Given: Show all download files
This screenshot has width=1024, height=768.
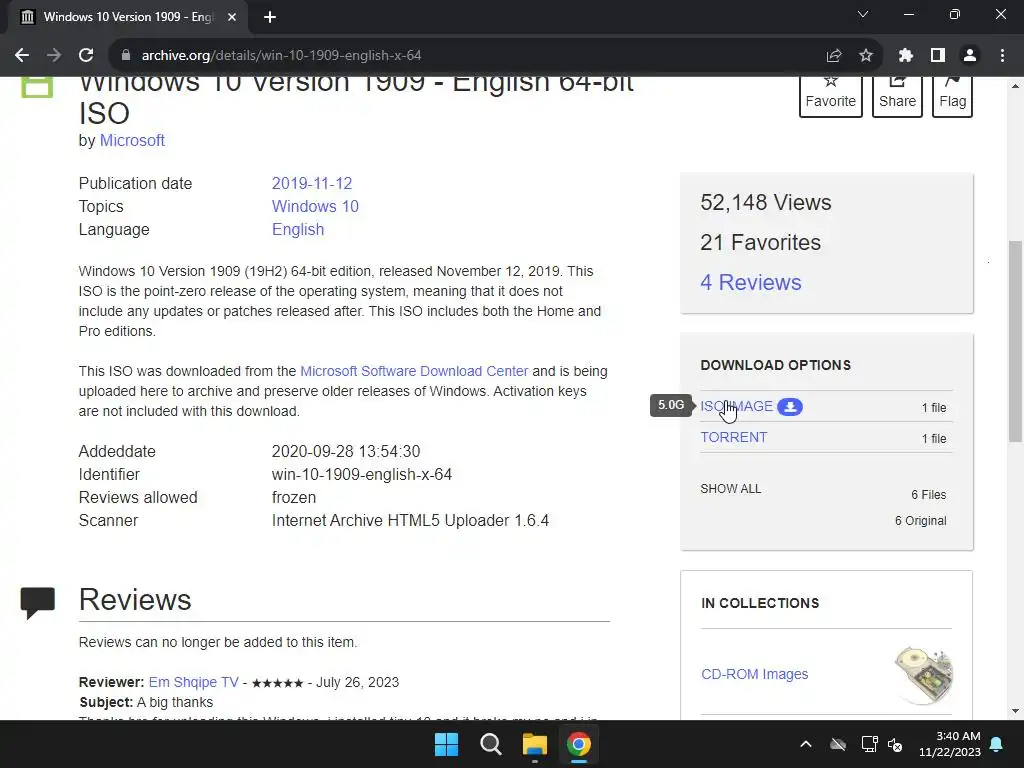Looking at the screenshot, I should pyautogui.click(x=731, y=488).
